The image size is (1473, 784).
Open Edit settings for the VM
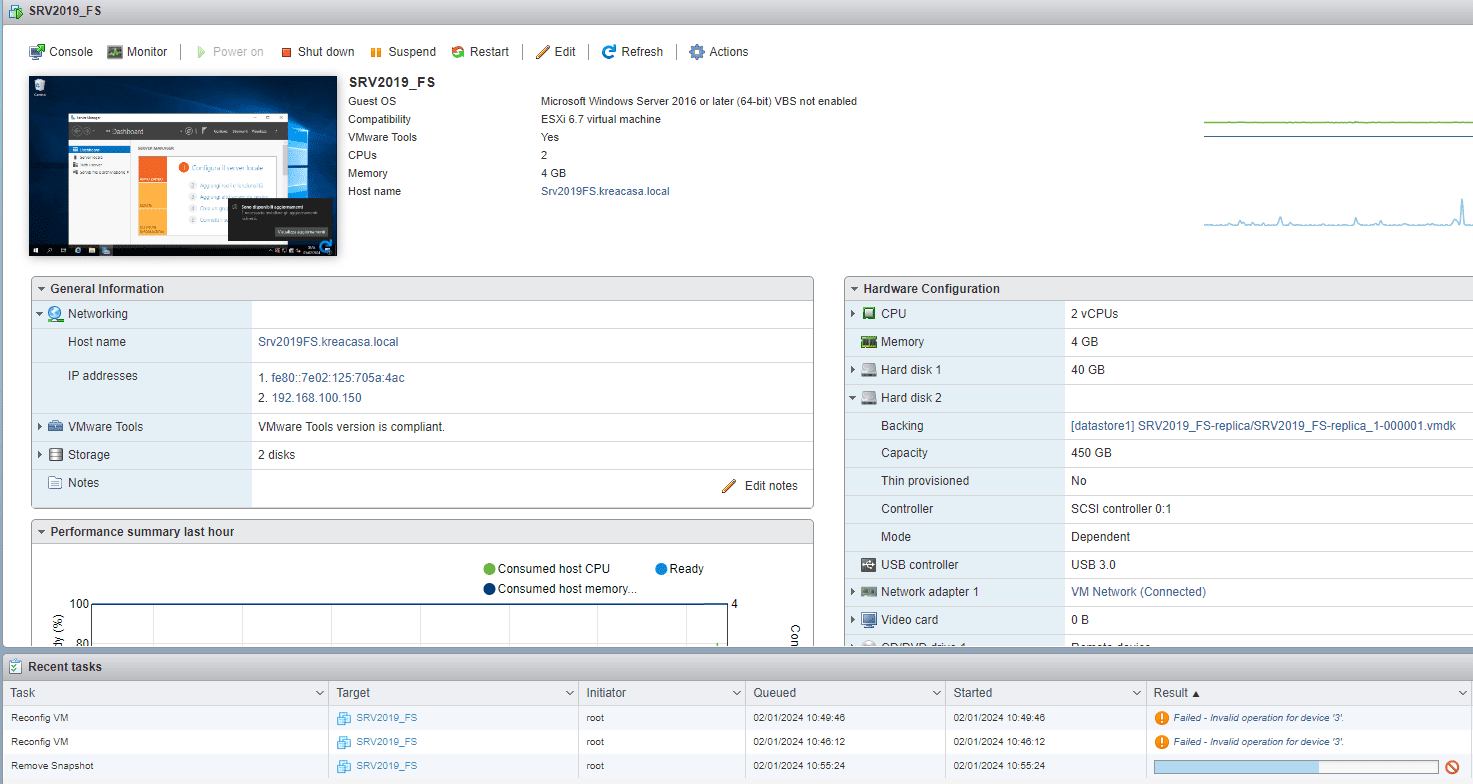click(555, 51)
